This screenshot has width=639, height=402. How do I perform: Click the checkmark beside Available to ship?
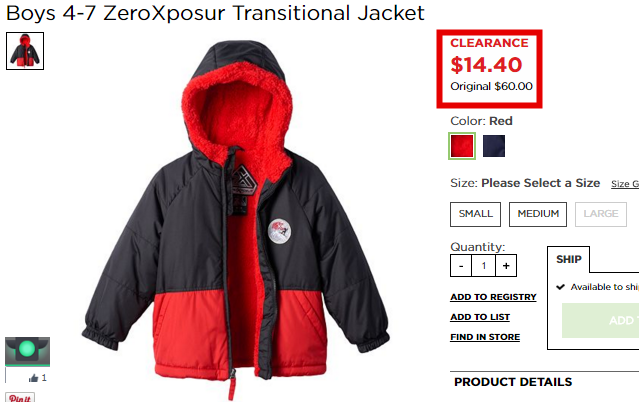(x=561, y=287)
